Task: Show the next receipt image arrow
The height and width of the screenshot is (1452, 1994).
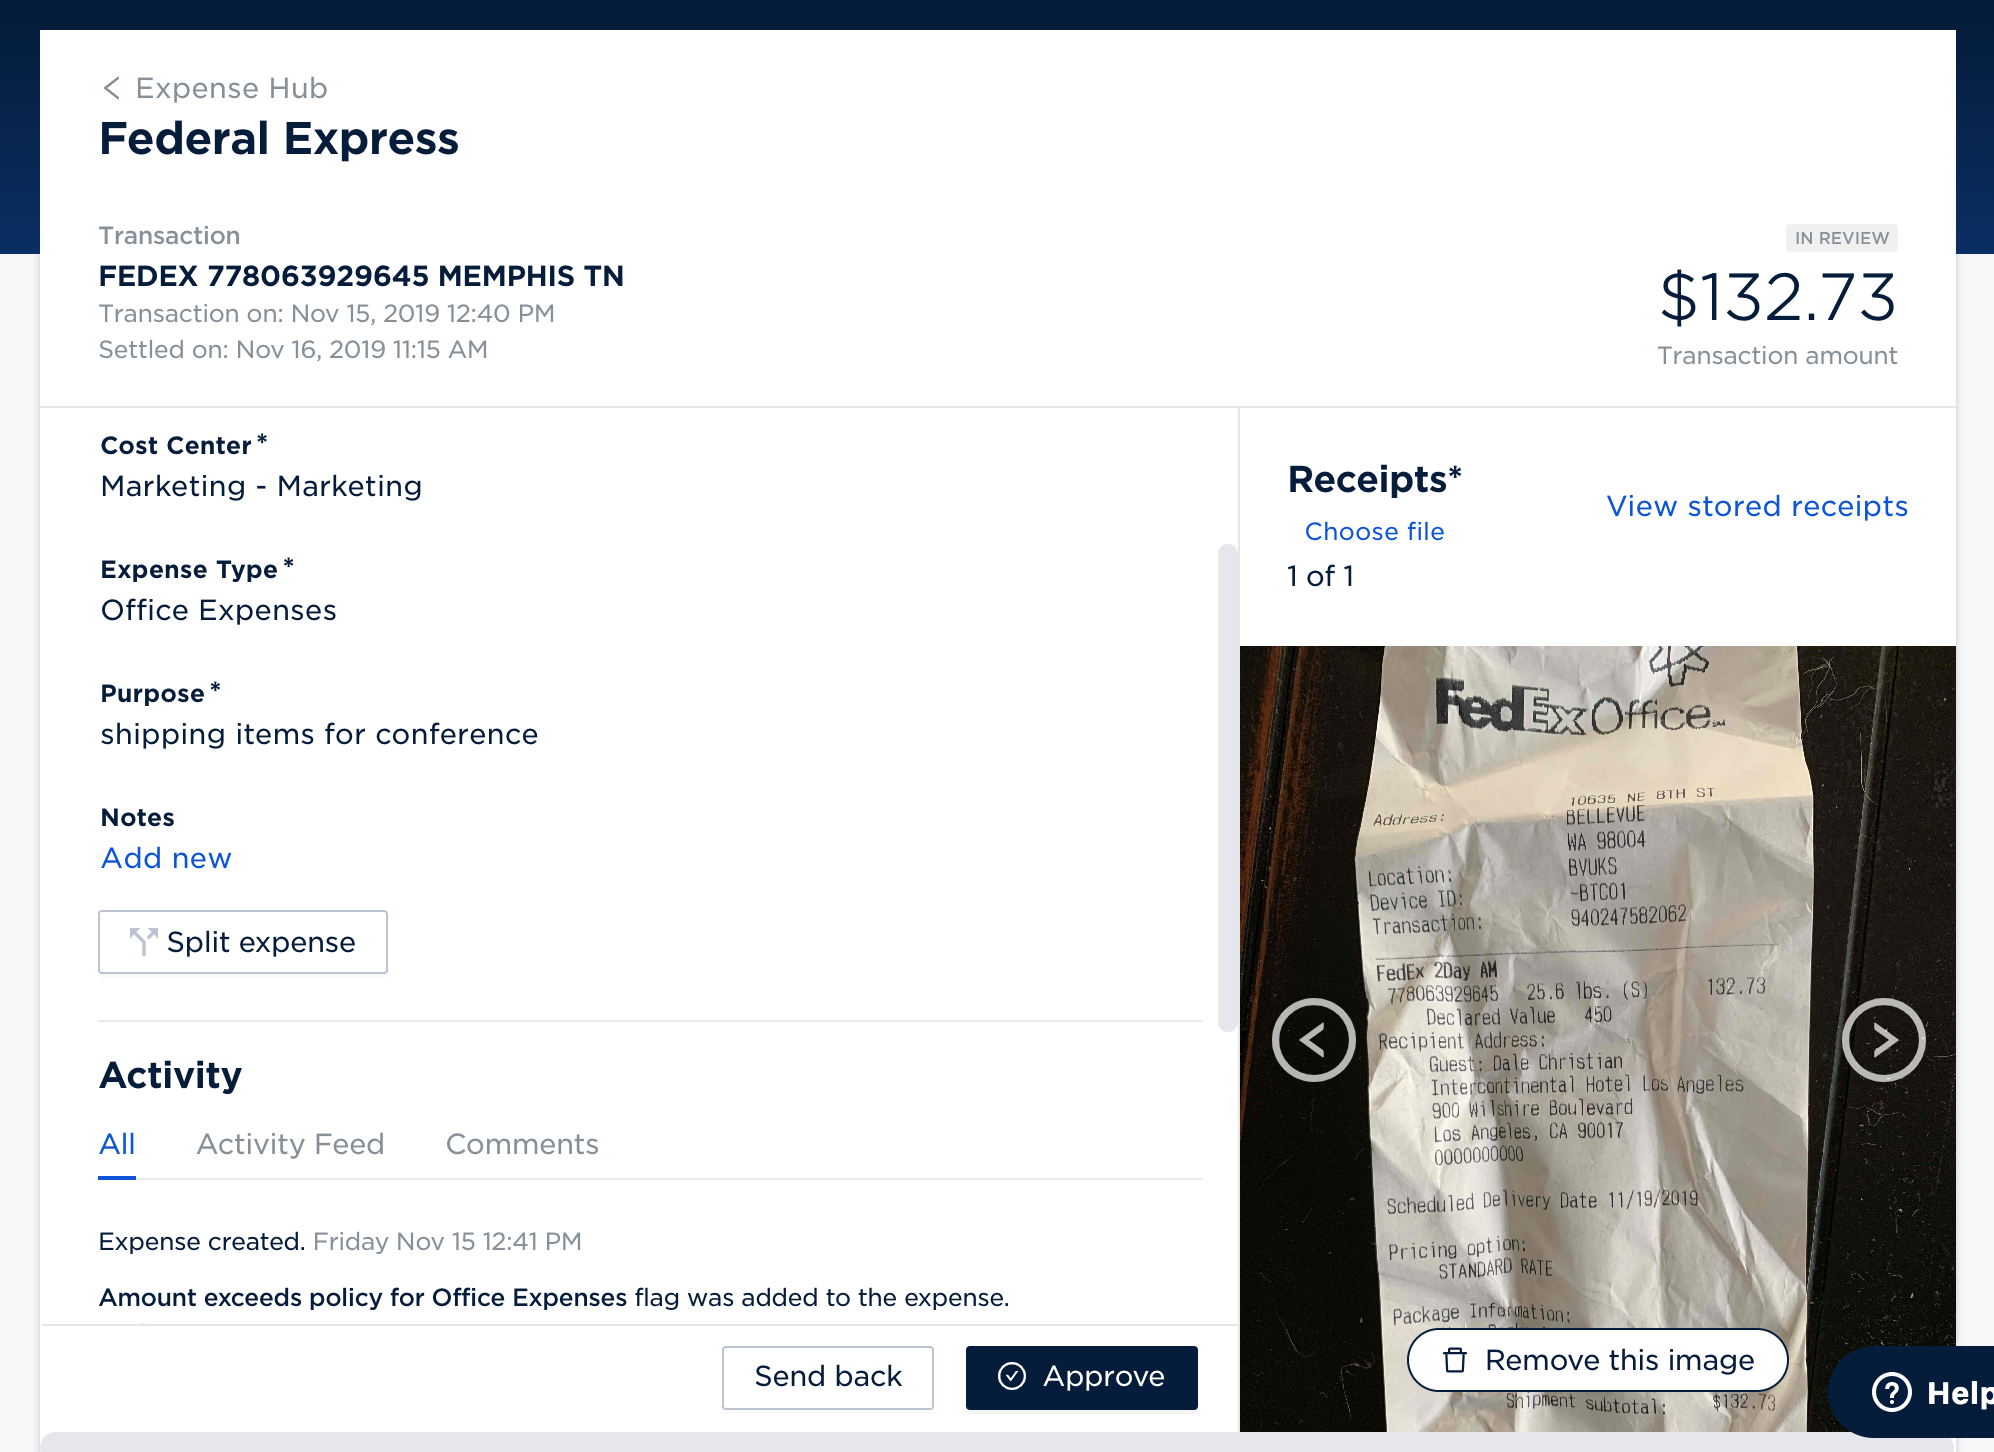Action: 1883,1040
